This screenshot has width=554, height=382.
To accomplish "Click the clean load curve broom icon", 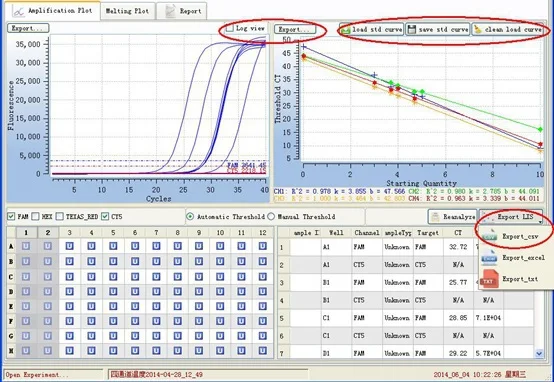I will (478, 30).
